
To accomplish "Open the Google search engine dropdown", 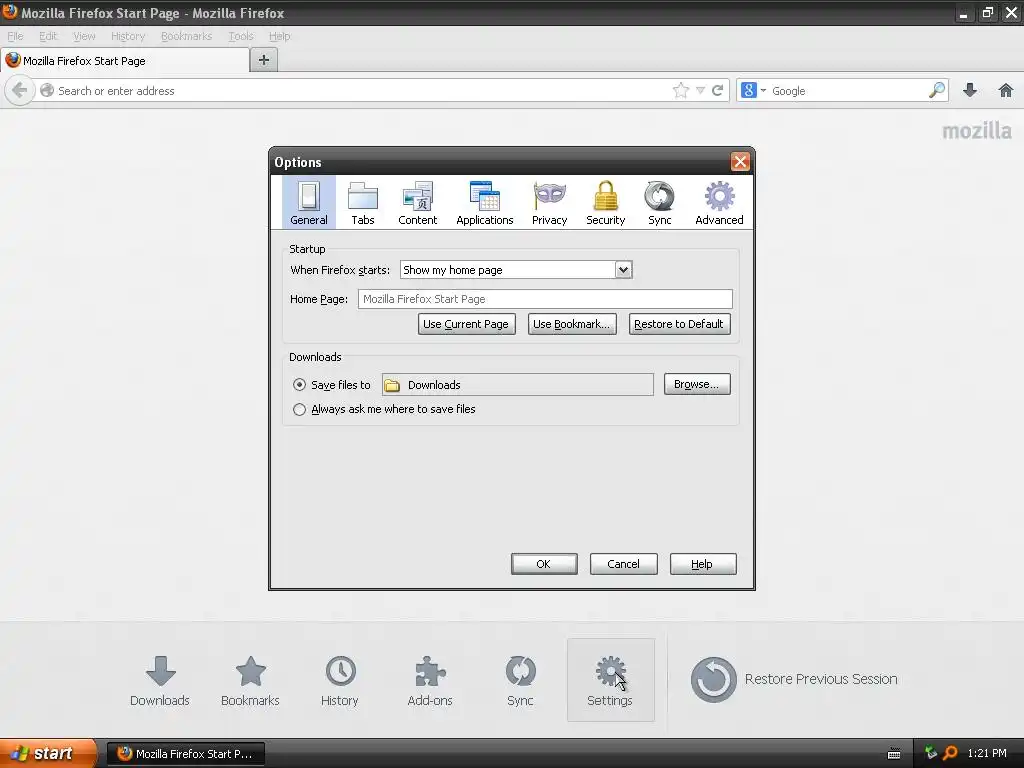I will click(x=754, y=90).
